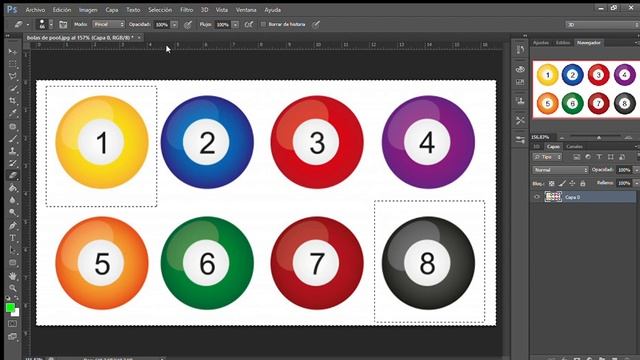The image size is (640, 360).
Task: Toggle lock position icon
Action: [x=572, y=184]
